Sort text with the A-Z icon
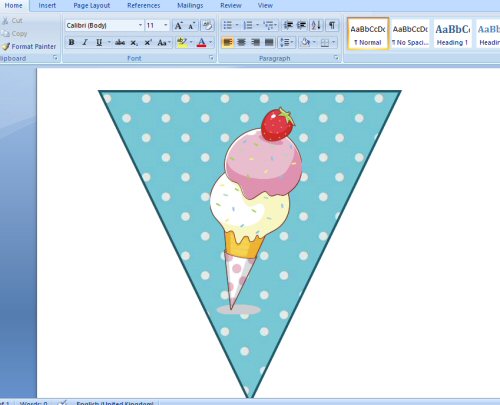Viewport: 500px width, 405px height. point(316,25)
